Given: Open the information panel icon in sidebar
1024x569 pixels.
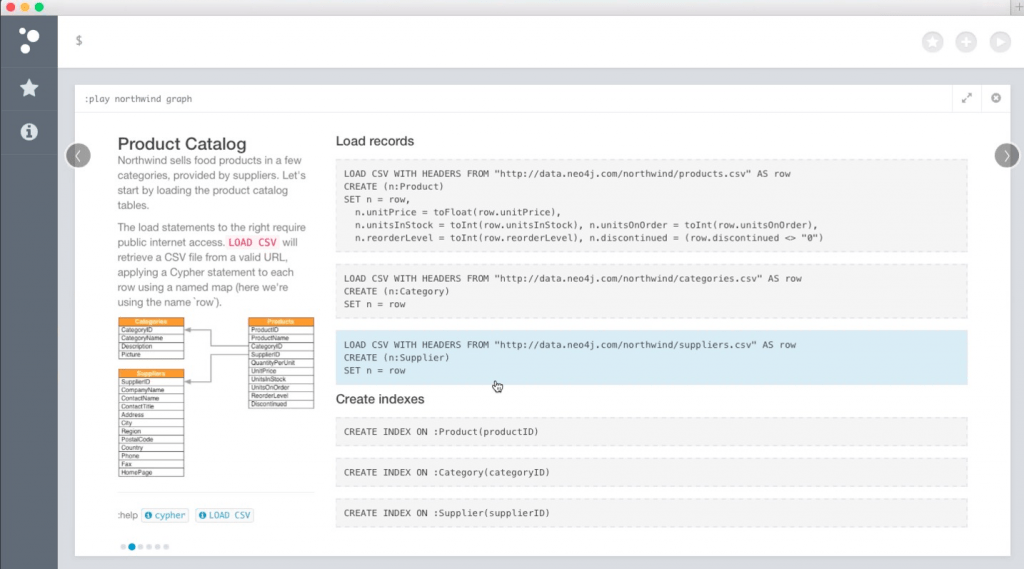Looking at the screenshot, I should [x=29, y=131].
